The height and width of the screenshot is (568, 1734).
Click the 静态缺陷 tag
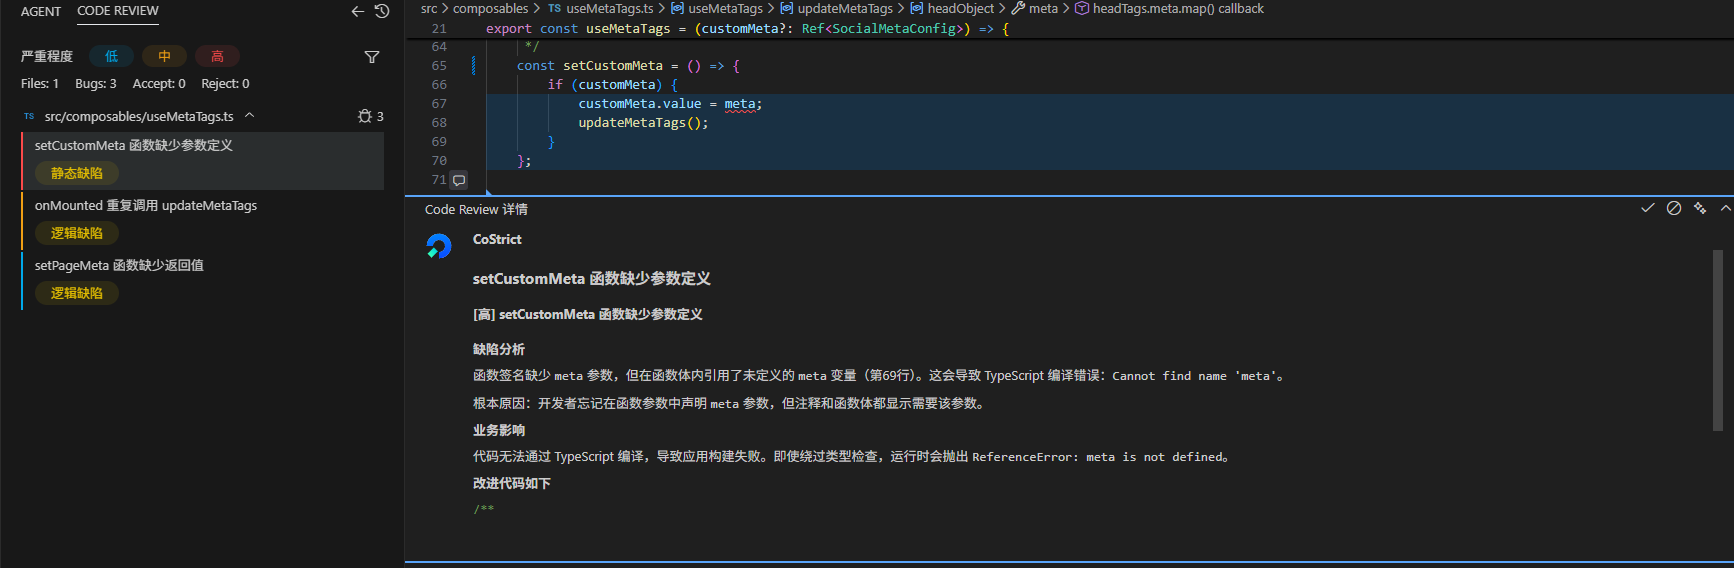(77, 173)
